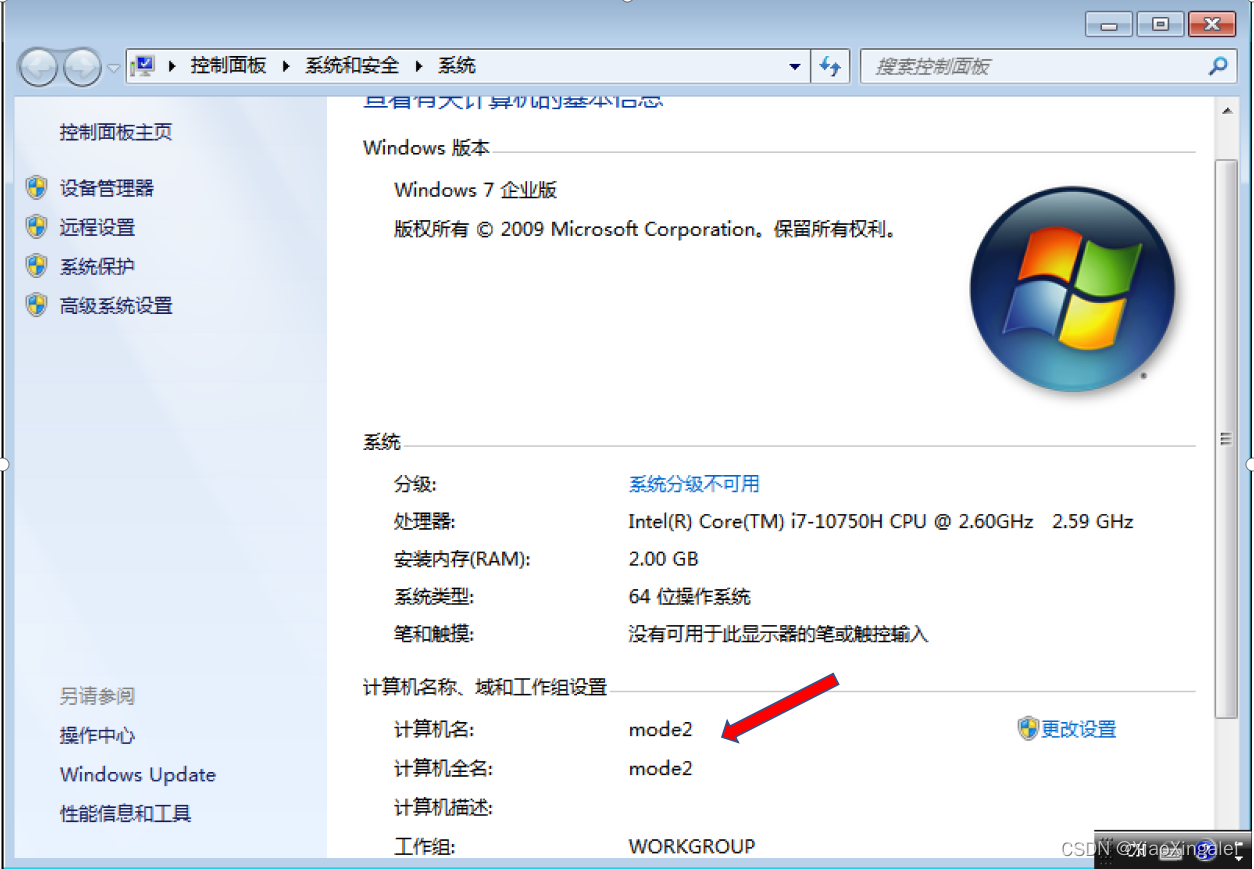Open 系统分级不可用 rating link
Viewport: 1254px width, 869px height.
click(x=694, y=484)
